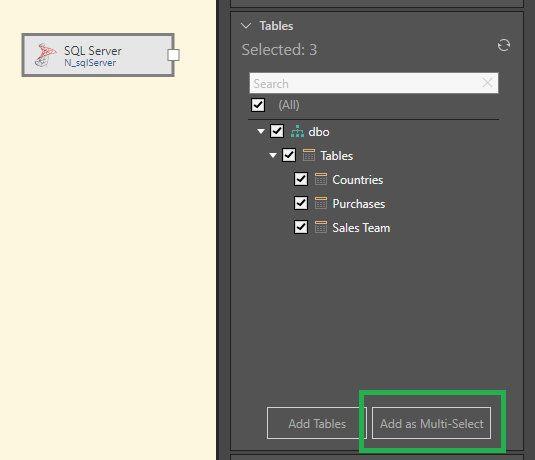Collapse the Tables folder tree node
535x460 pixels.
point(273,156)
